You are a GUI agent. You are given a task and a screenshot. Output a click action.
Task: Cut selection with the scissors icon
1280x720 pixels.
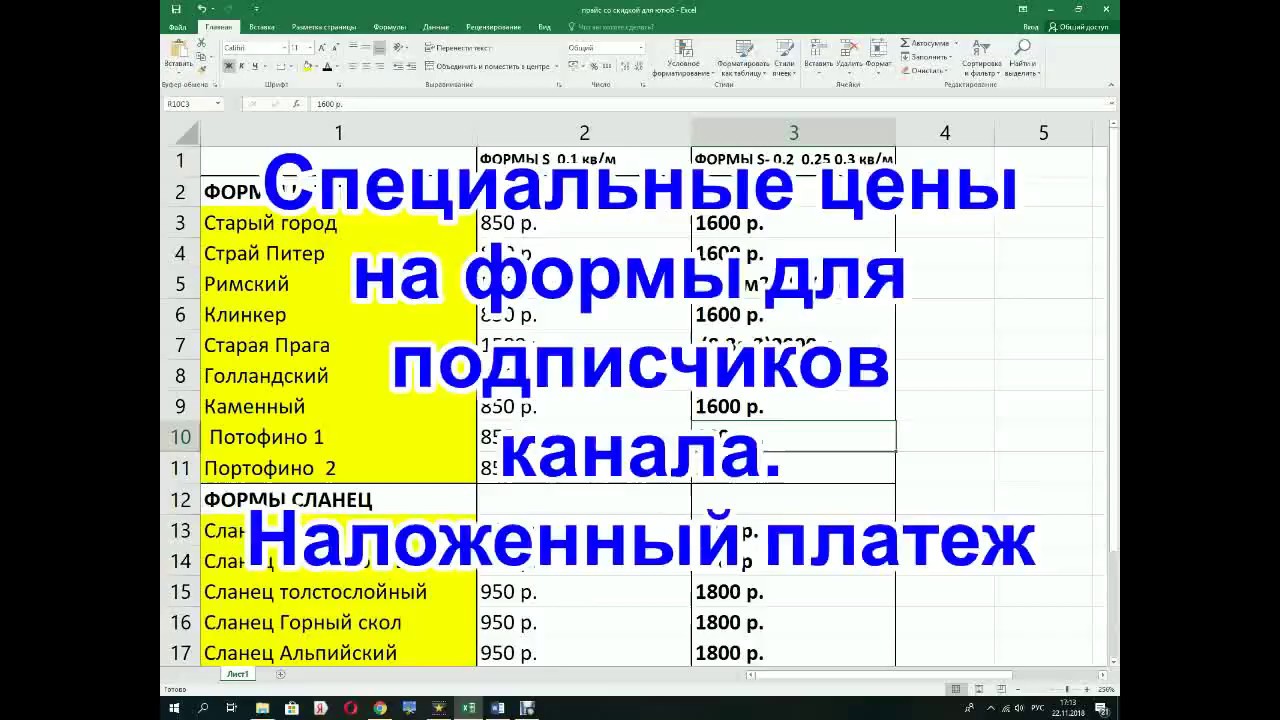(202, 43)
